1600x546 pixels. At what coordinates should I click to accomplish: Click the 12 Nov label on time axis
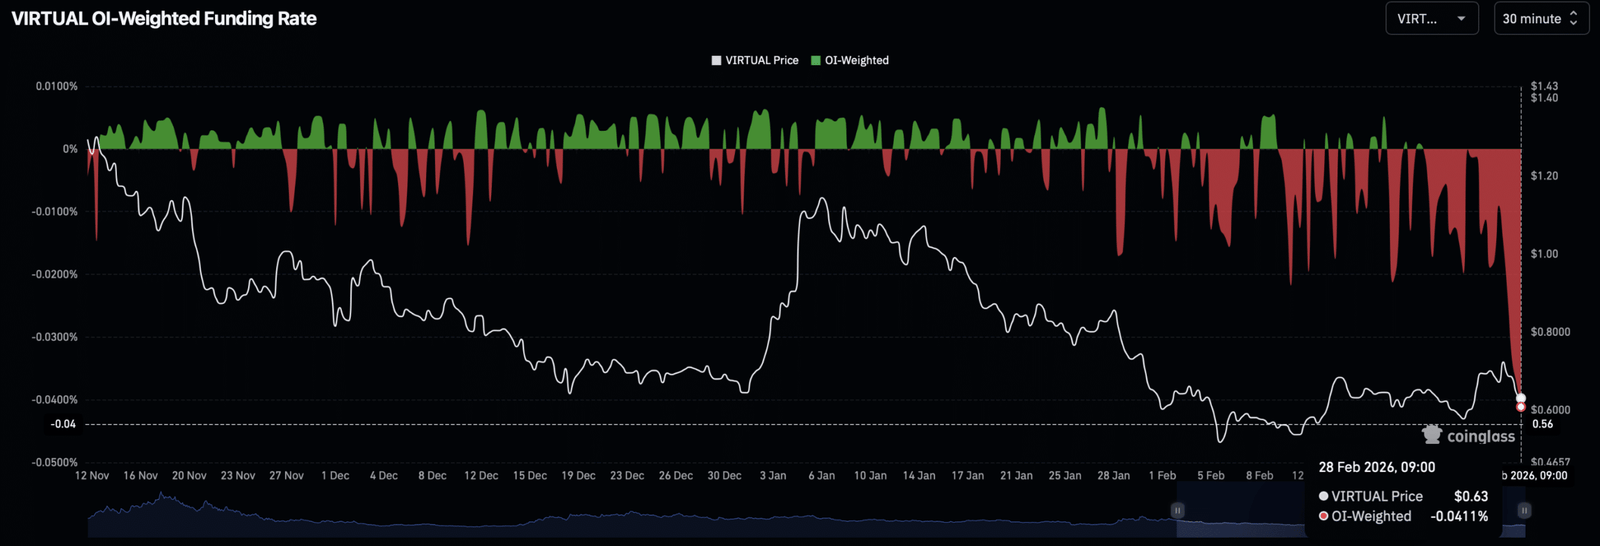pyautogui.click(x=92, y=476)
